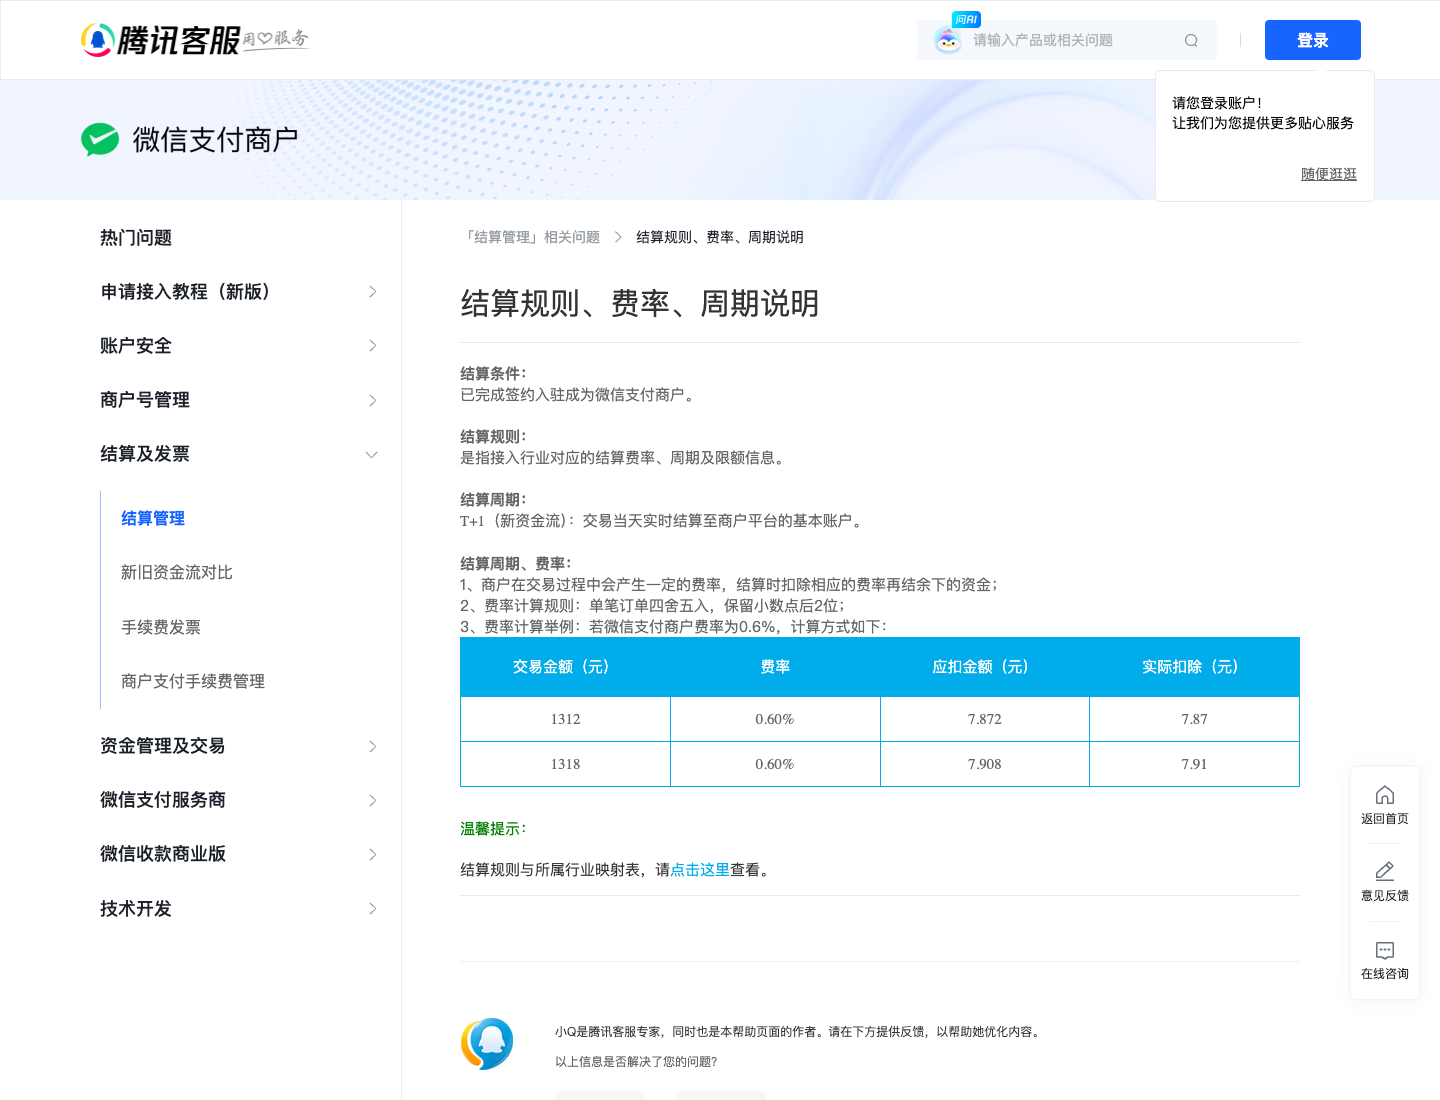Expand 申请接入教程（新版） chevron
1440x1100 pixels.
(x=373, y=292)
